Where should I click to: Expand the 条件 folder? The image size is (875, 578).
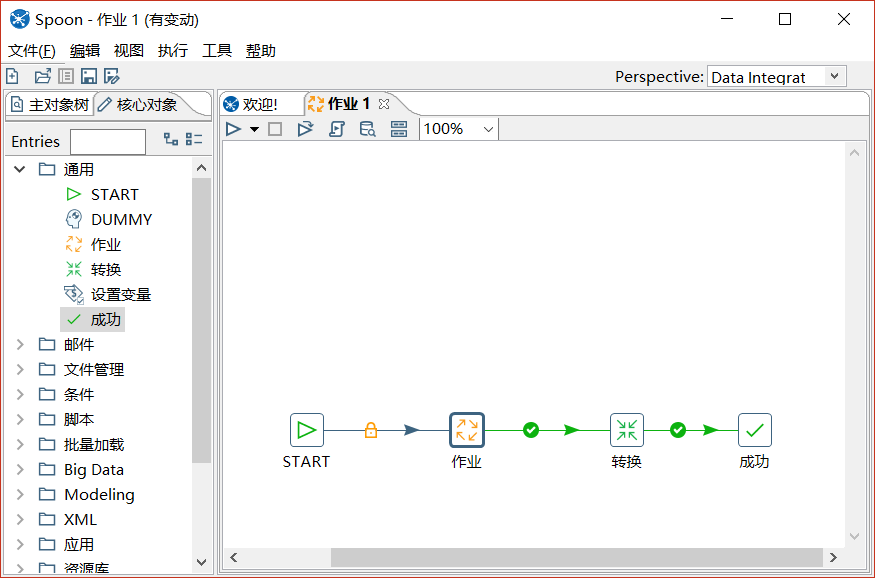20,394
